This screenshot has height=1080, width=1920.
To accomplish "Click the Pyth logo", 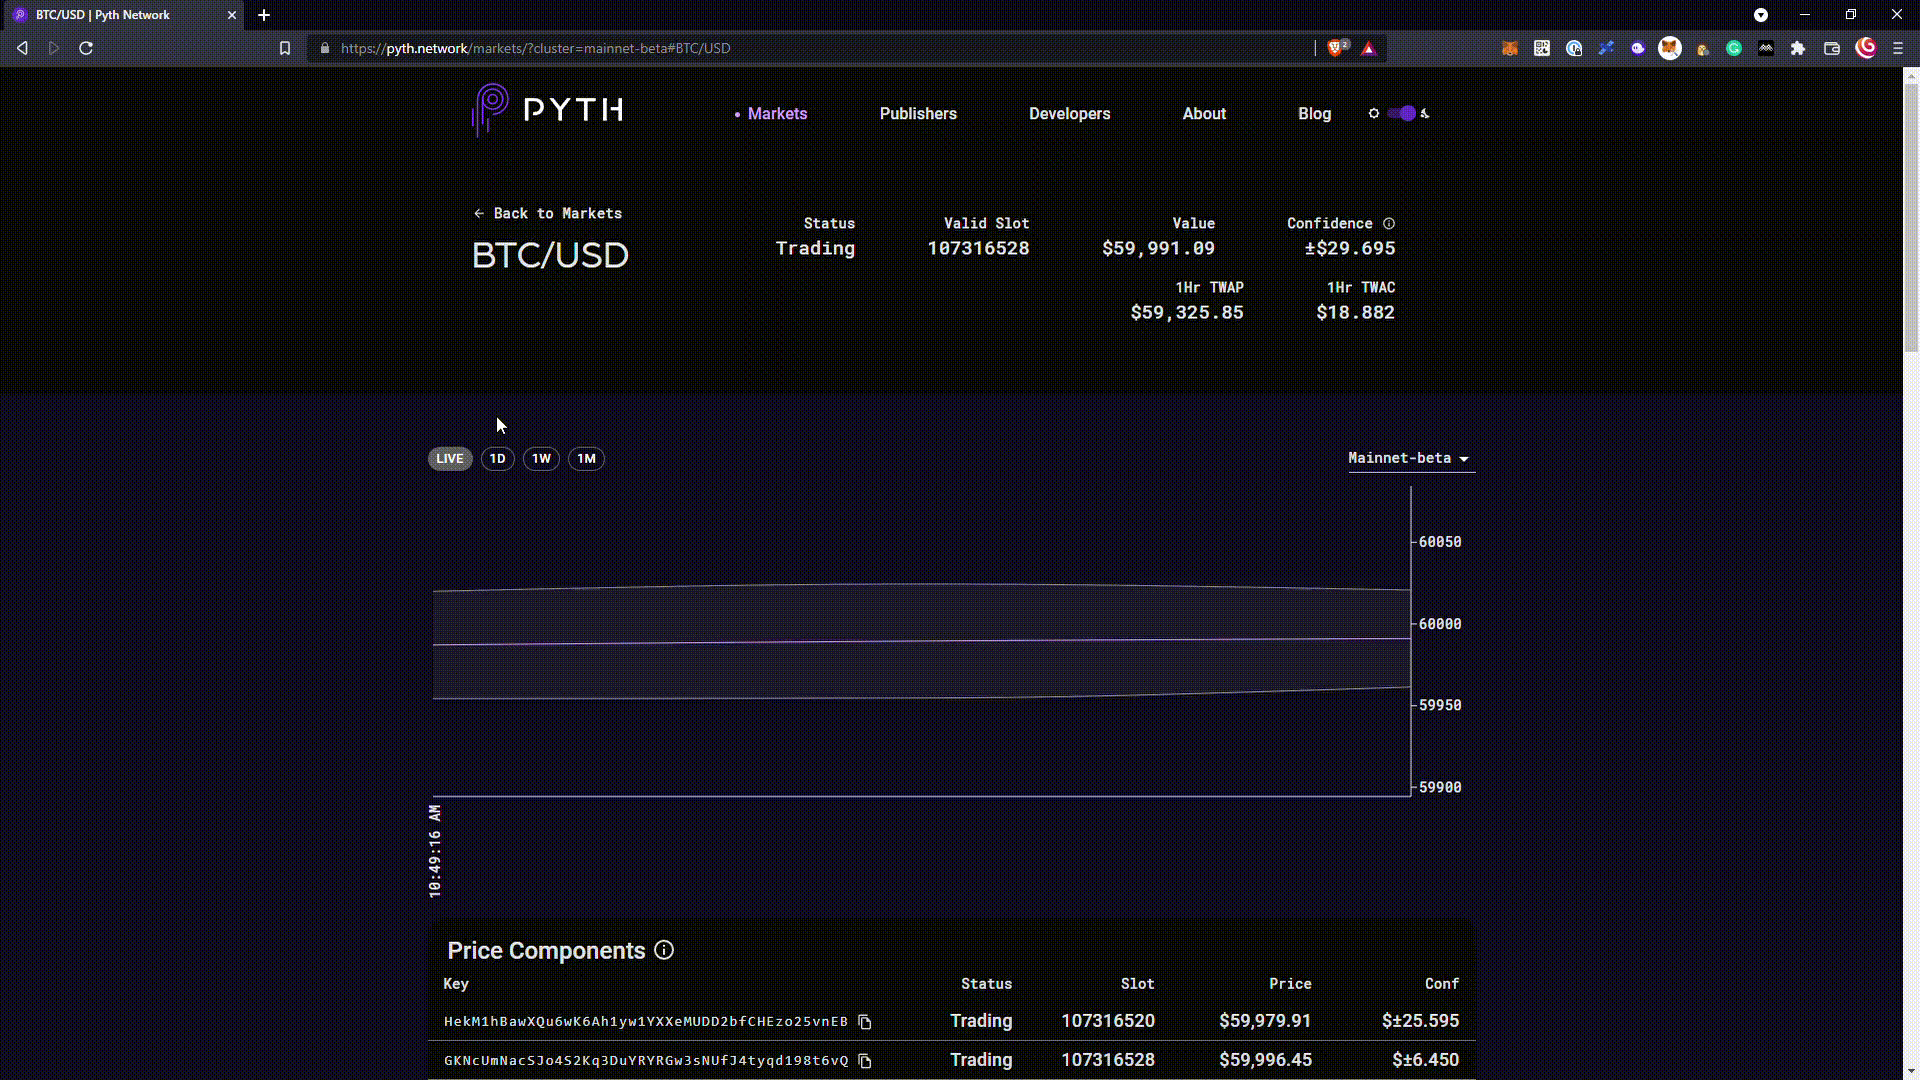I will click(547, 110).
